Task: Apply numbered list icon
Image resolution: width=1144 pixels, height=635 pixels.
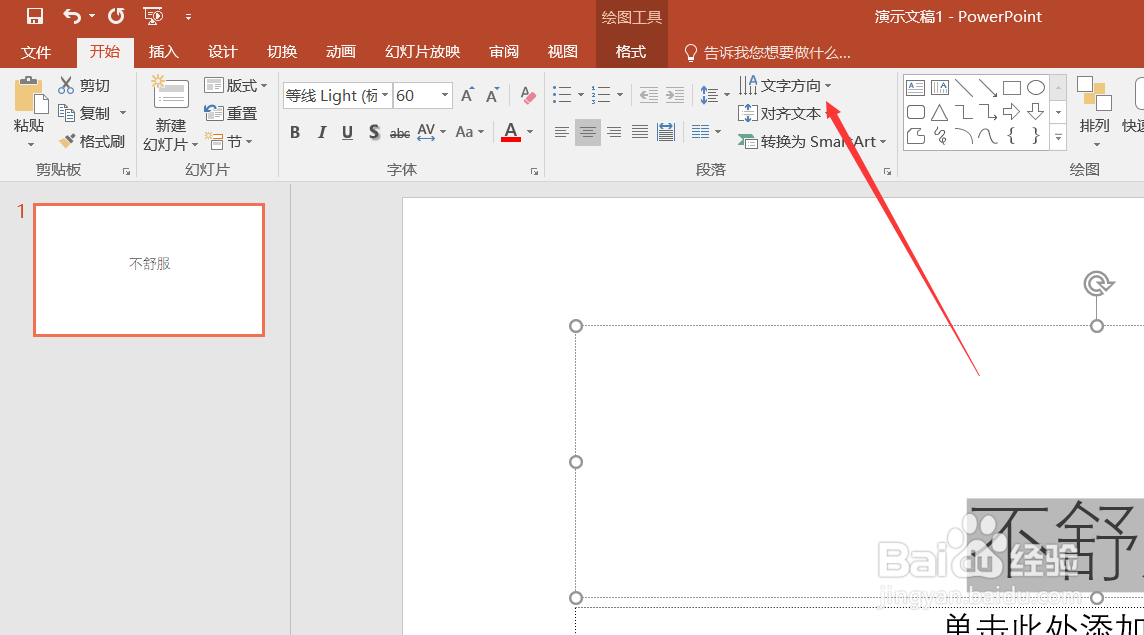Action: 600,95
